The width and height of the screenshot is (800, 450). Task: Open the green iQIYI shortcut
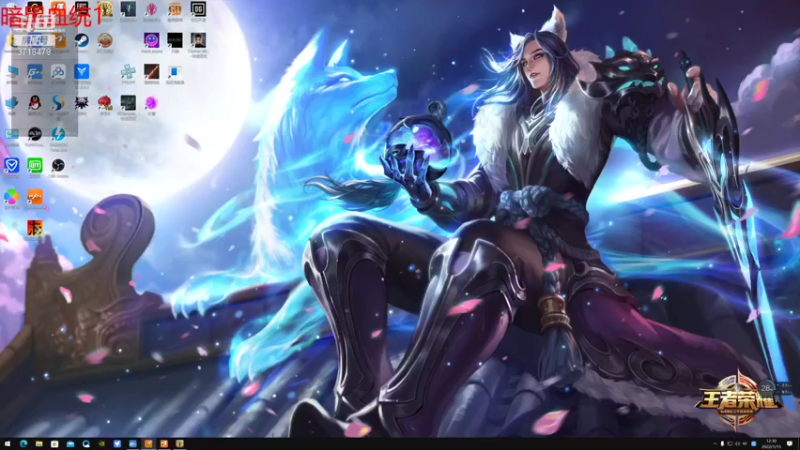[35, 165]
